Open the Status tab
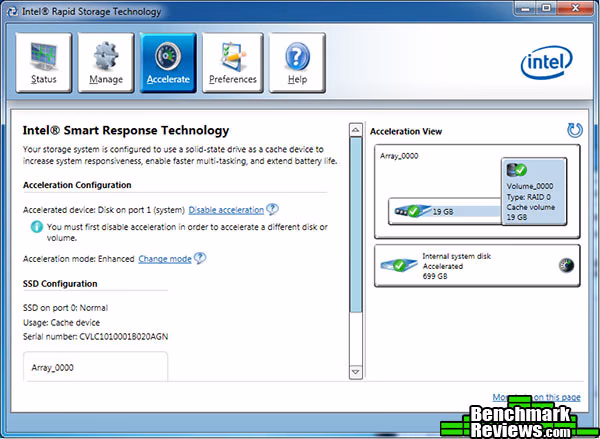Screen dimensions: 600x439 pyautogui.click(x=44, y=63)
